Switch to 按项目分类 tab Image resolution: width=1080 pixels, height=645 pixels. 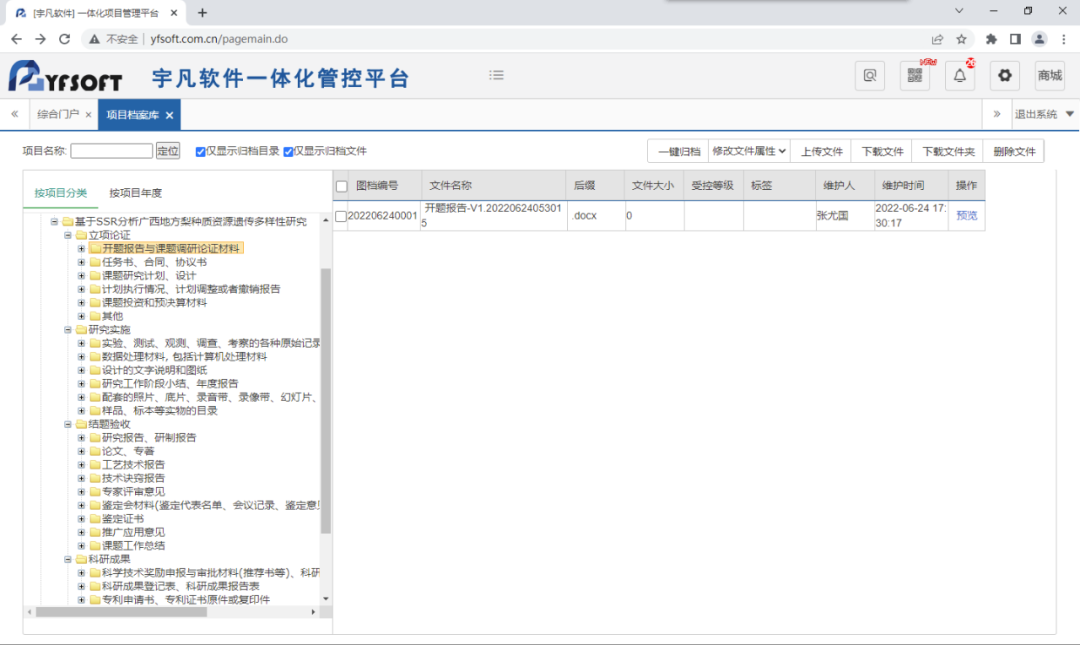(61, 193)
